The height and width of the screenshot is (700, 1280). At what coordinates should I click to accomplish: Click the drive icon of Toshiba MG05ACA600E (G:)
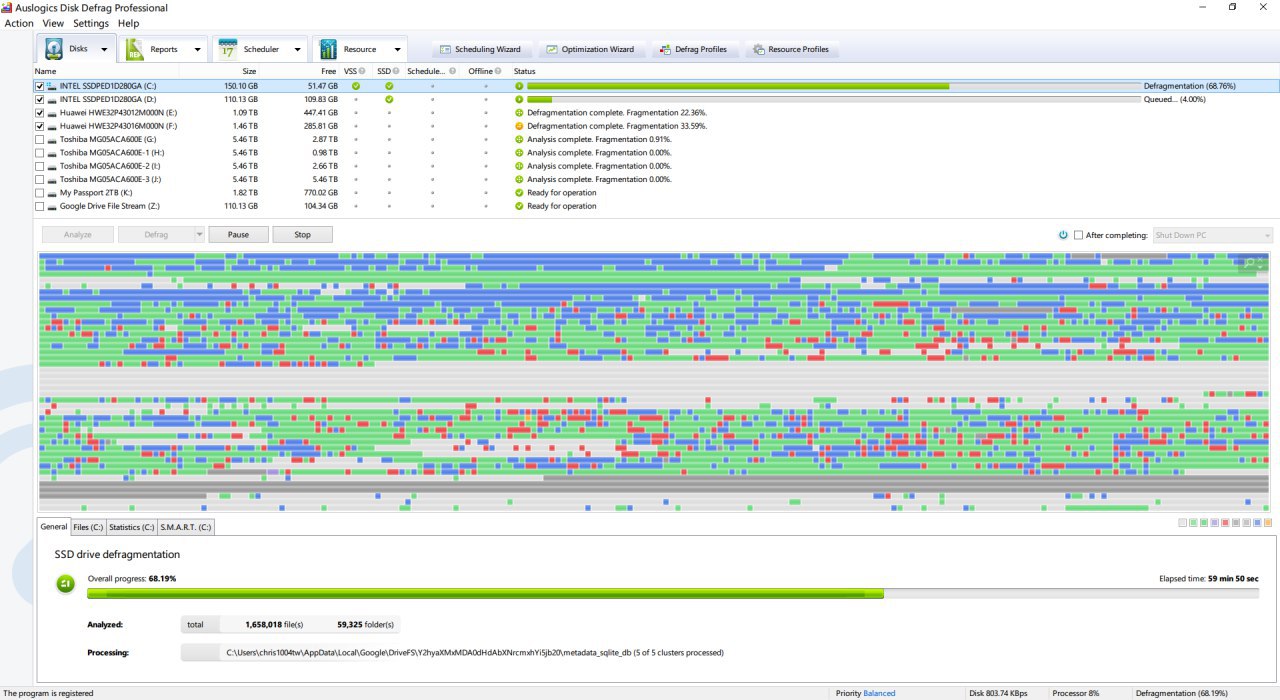click(52, 139)
